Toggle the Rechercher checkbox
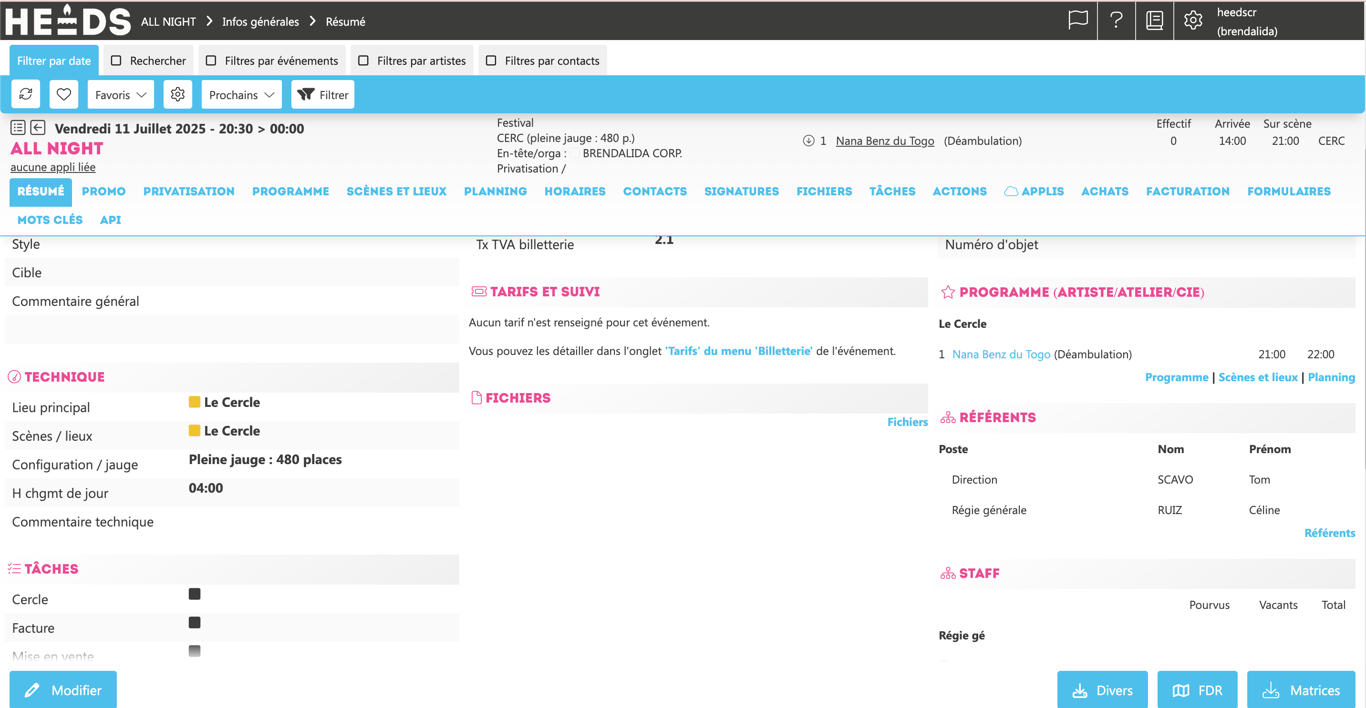The width and height of the screenshot is (1366, 708). pos(116,61)
